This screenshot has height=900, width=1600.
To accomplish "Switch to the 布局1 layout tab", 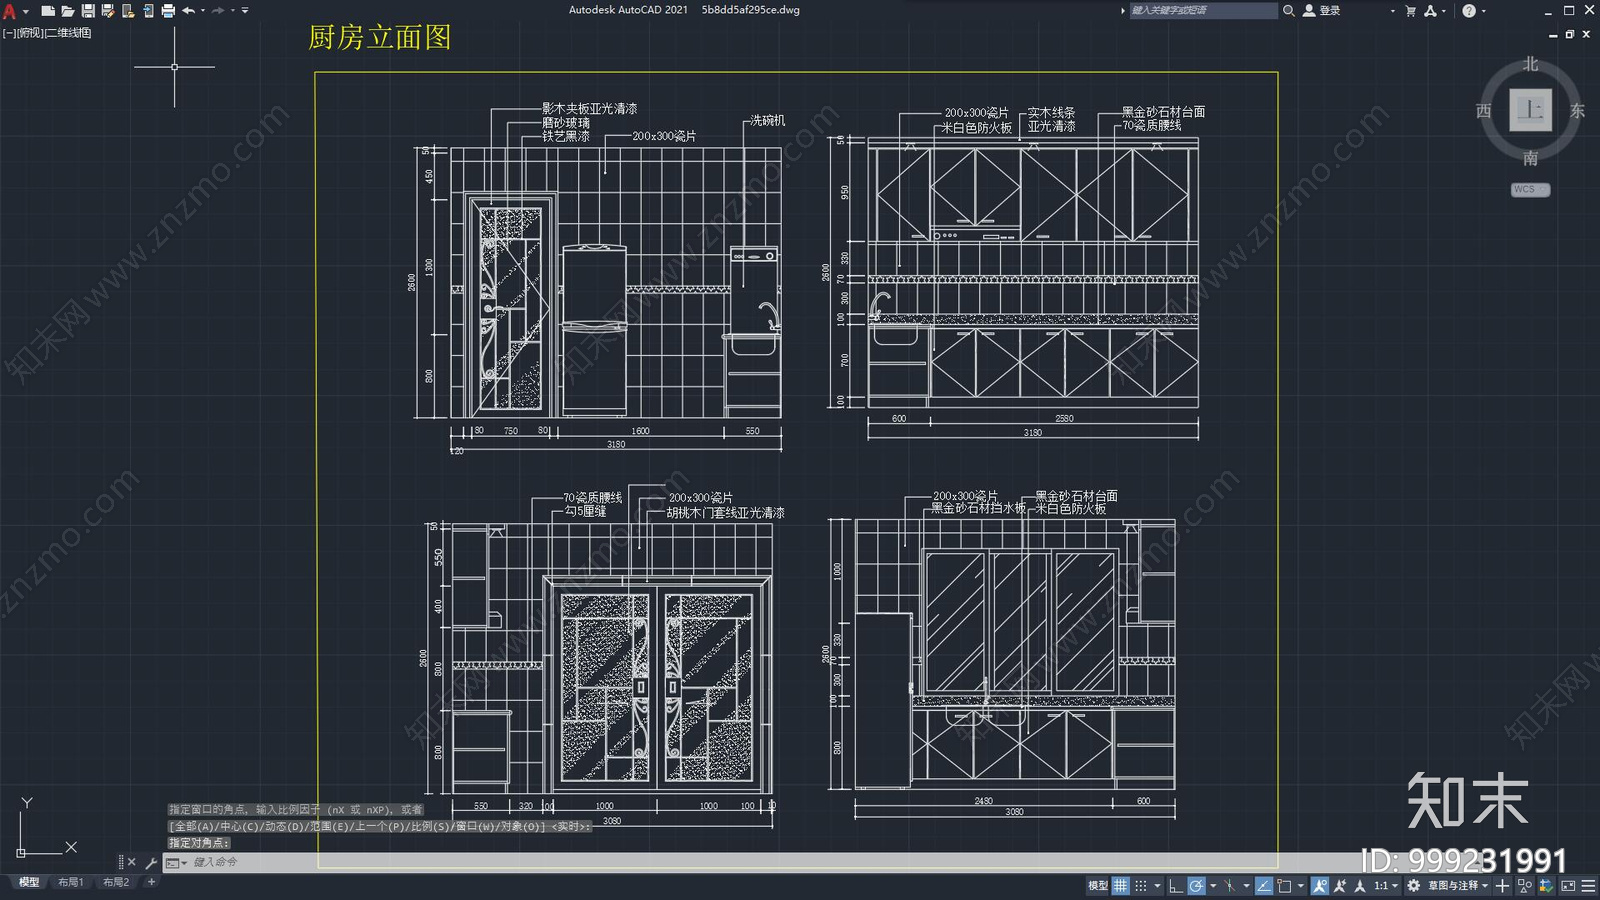I will (x=70, y=882).
